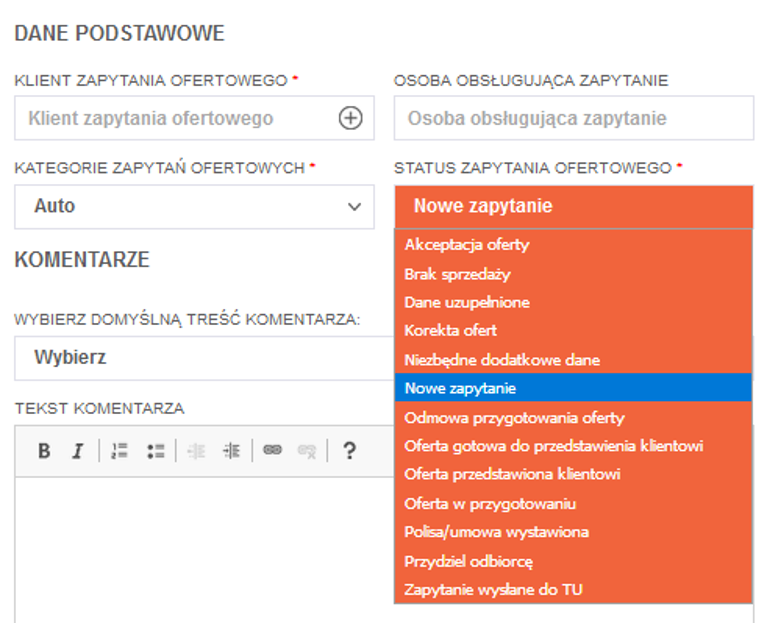Click the plus icon to add client
The image size is (767, 623).
click(x=350, y=118)
